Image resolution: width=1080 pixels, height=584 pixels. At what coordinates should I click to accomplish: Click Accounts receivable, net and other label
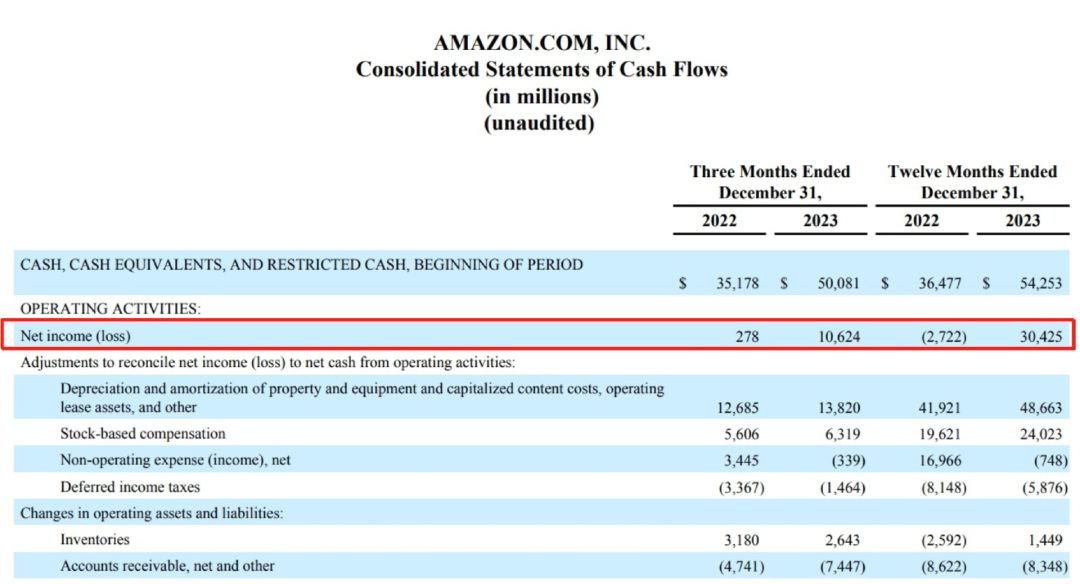pos(167,566)
